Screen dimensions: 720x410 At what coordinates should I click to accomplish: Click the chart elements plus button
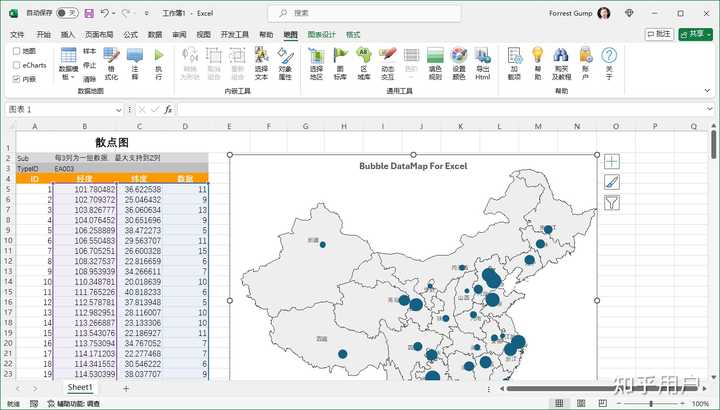click(x=612, y=162)
